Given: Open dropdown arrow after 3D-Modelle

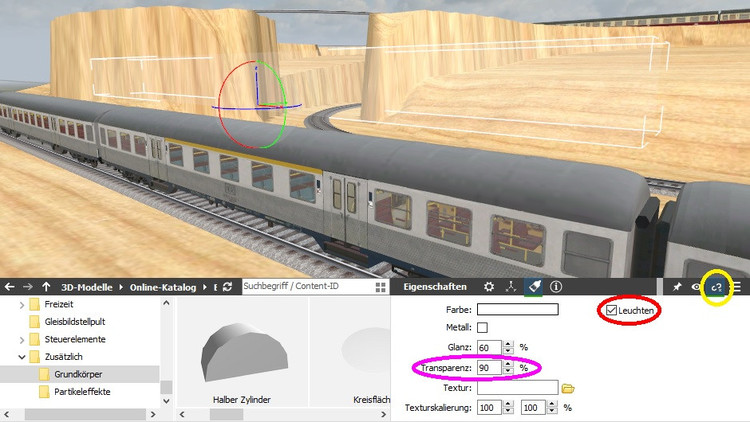Looking at the screenshot, I should click(121, 287).
